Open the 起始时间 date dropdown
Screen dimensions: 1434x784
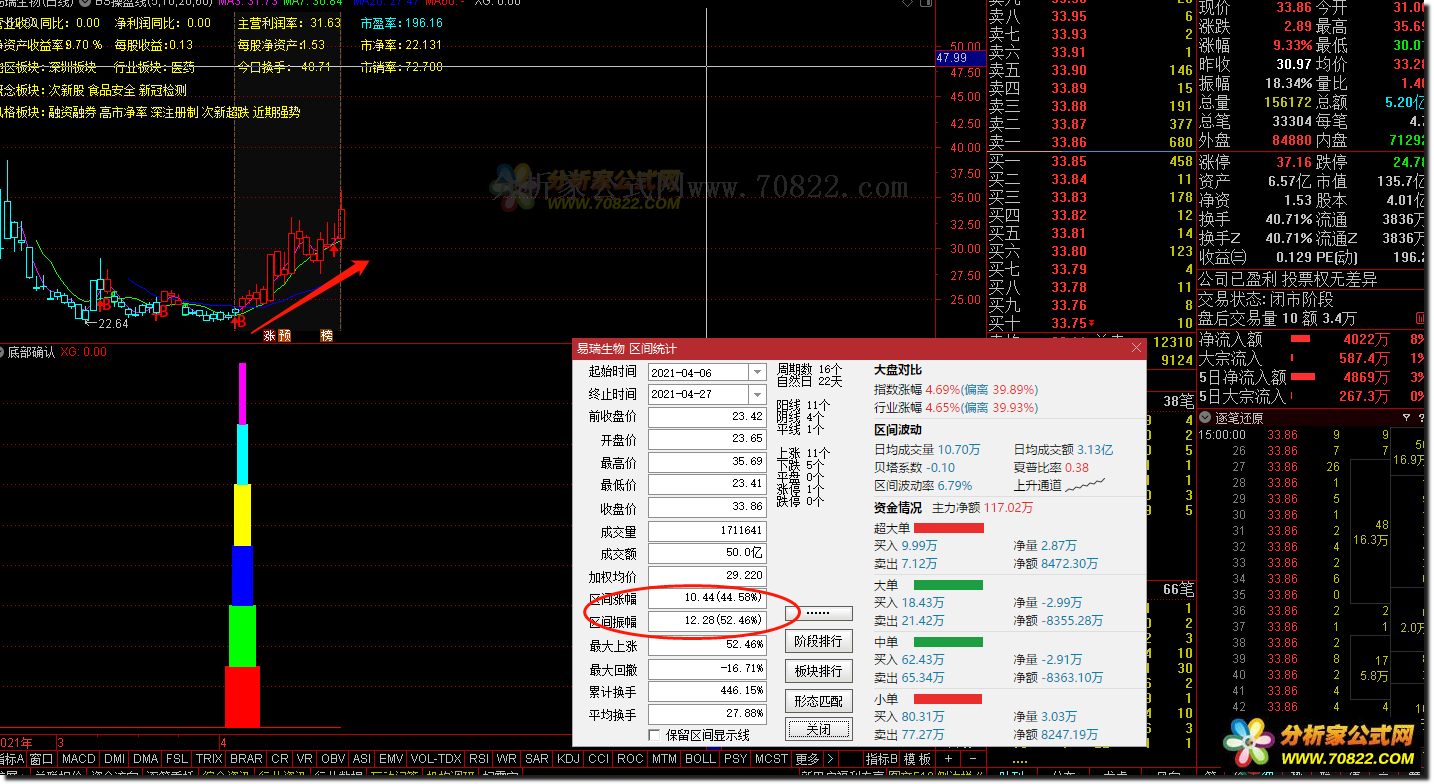coord(757,371)
